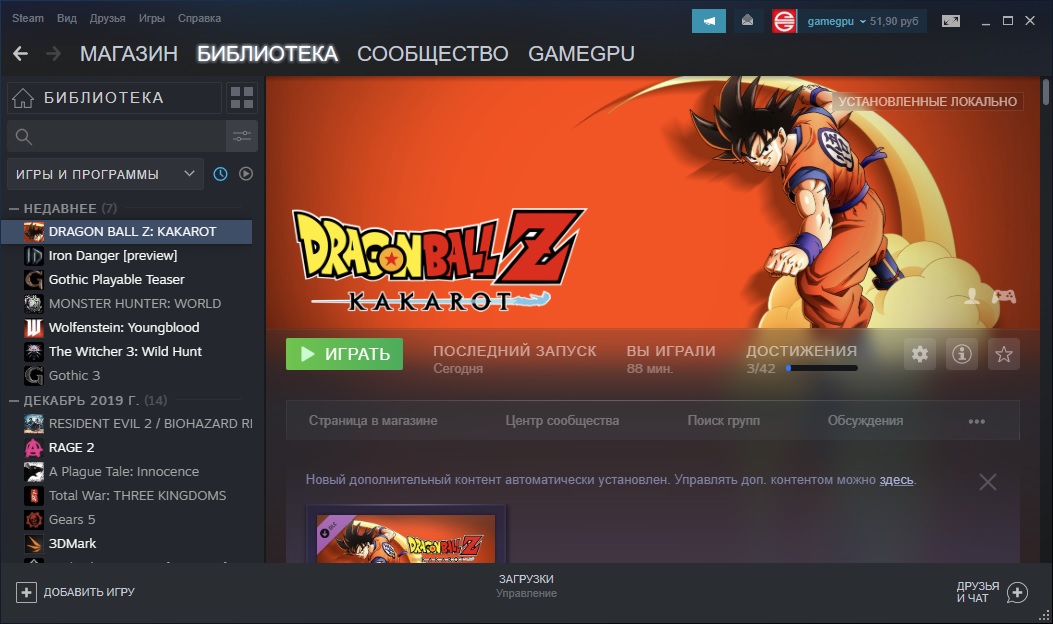Show game info icon
This screenshot has height=624, width=1053.
tap(962, 354)
